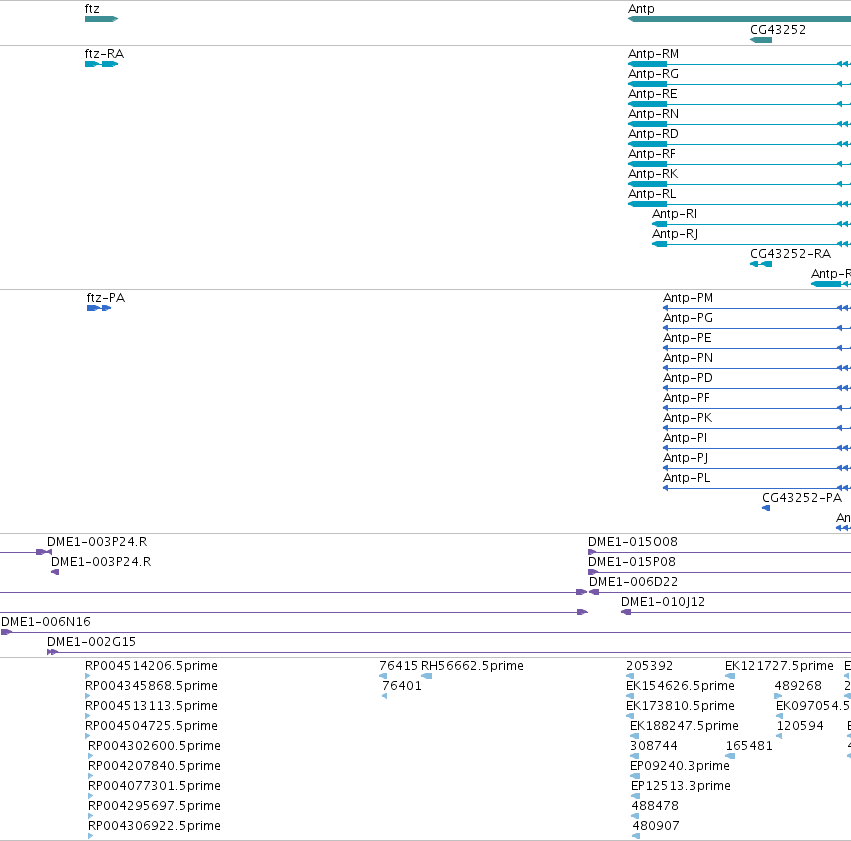Click the Antp-RL transcript label
This screenshot has width=851, height=841.
point(652,194)
